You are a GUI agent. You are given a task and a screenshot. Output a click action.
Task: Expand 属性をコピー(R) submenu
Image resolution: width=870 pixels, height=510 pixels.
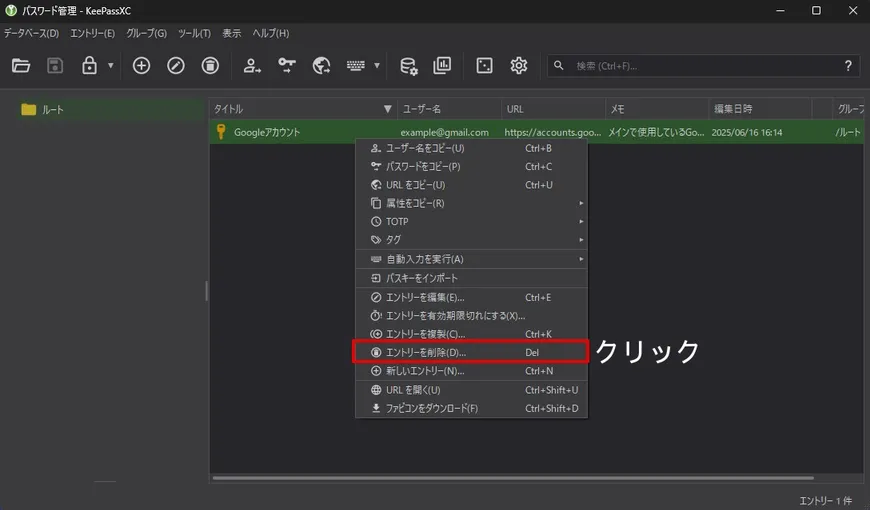pos(471,203)
